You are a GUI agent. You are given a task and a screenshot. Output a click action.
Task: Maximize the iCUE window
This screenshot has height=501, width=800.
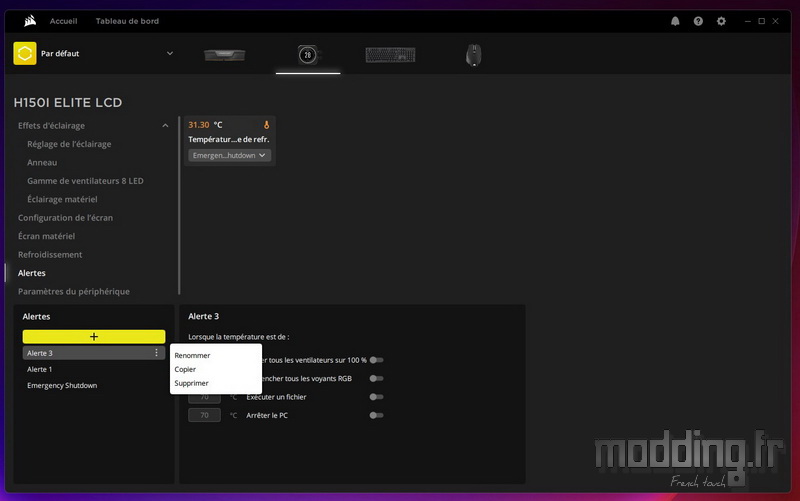click(761, 21)
